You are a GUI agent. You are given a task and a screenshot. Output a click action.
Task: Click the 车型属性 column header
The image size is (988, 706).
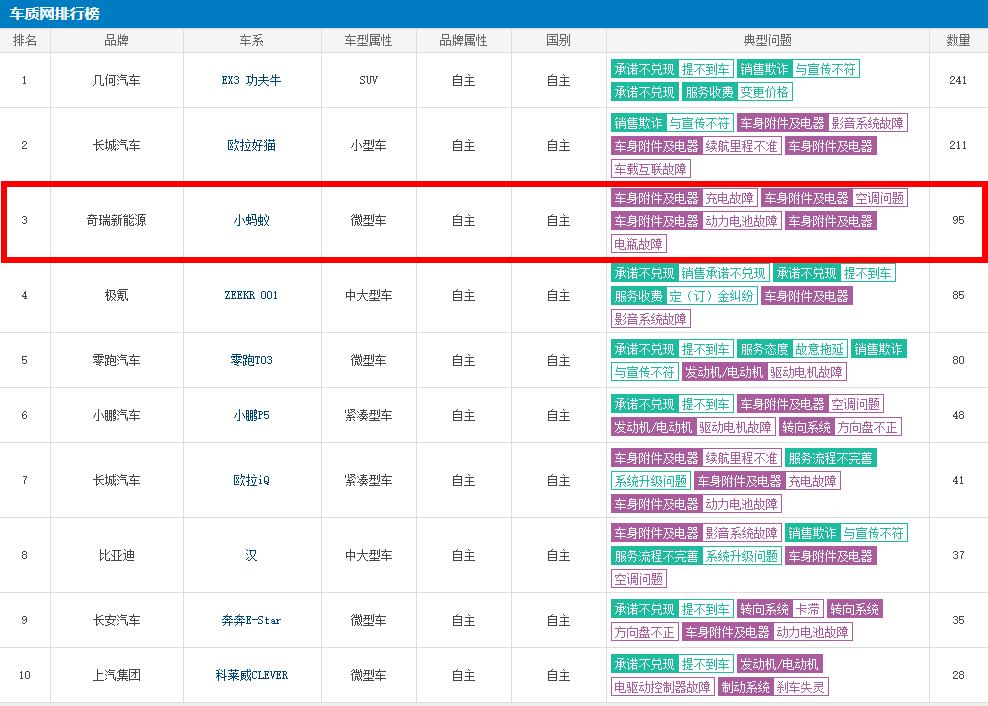point(368,41)
